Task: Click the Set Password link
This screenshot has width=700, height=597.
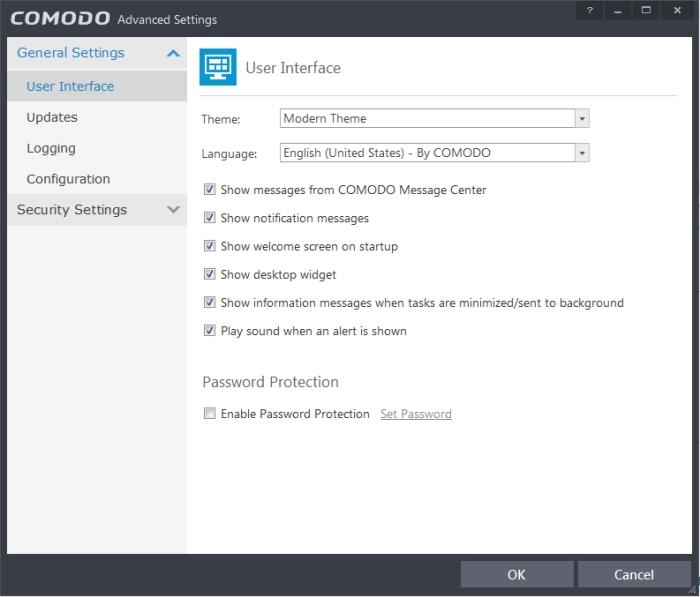Action: 416,414
